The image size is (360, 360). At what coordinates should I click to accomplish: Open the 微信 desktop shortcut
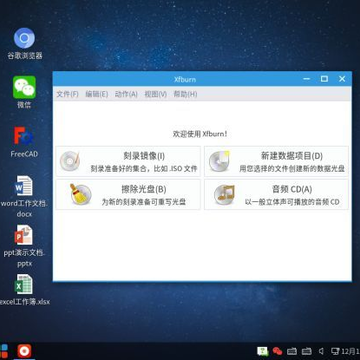(x=24, y=92)
